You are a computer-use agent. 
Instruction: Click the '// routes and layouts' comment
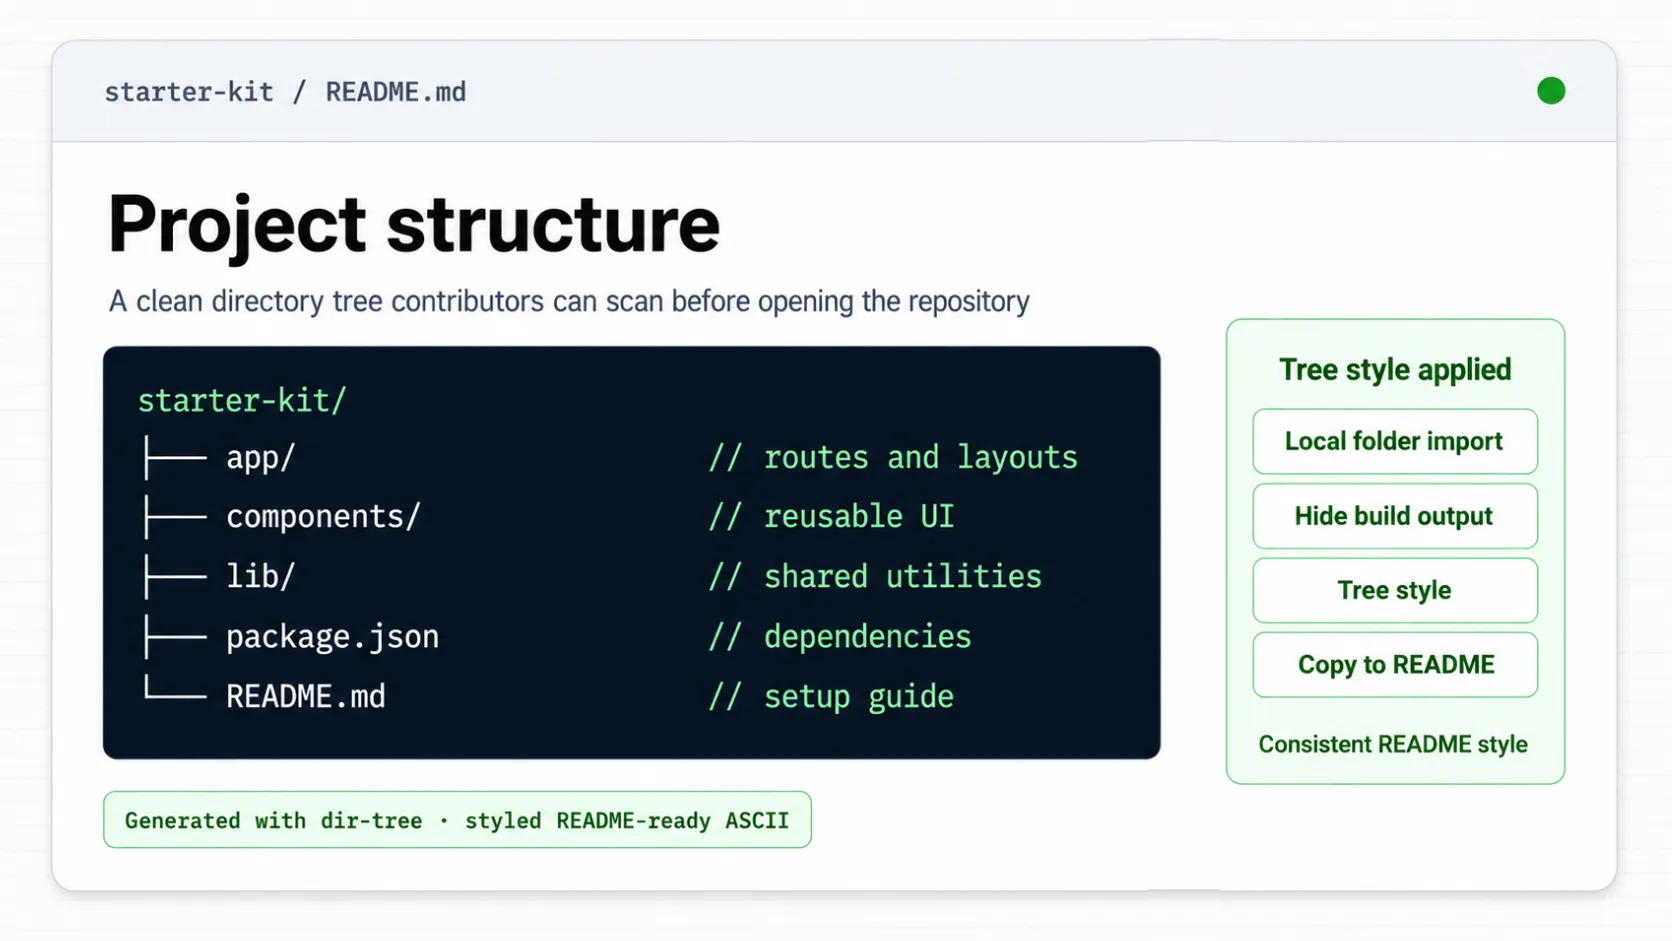[x=893, y=457]
